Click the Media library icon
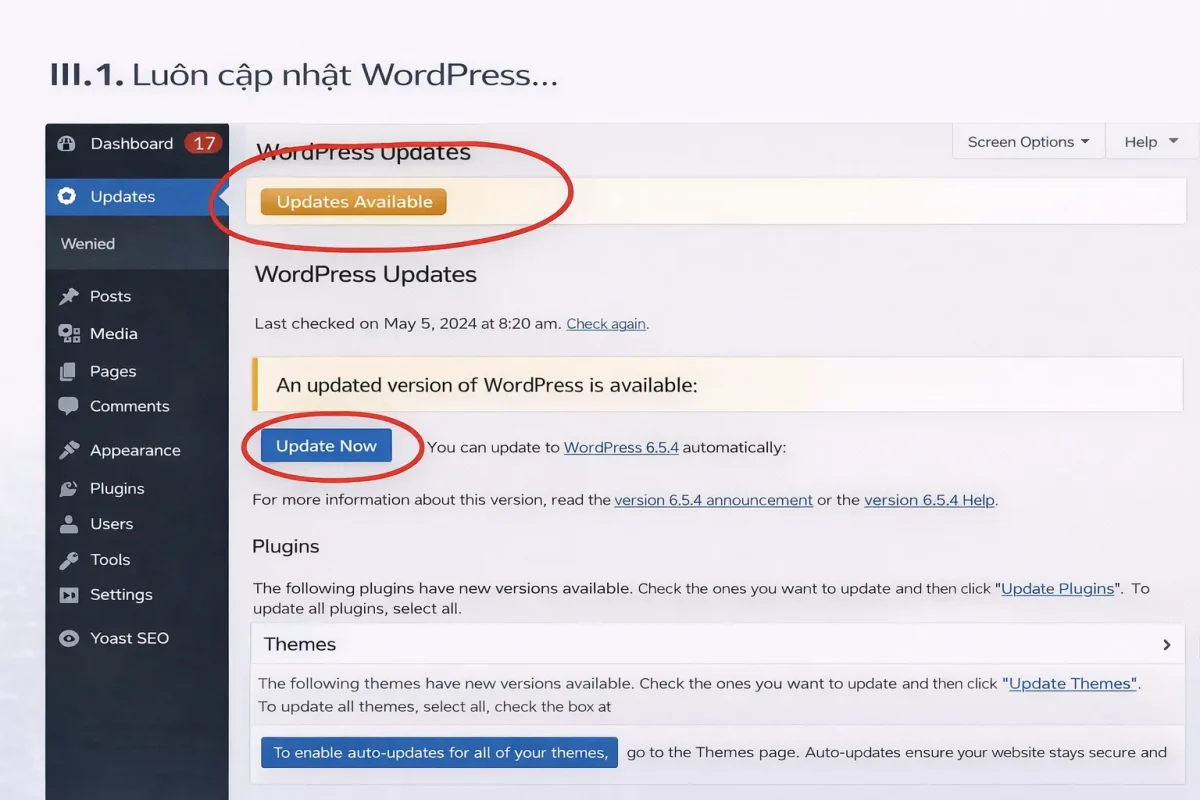The height and width of the screenshot is (800, 1200). pyautogui.click(x=68, y=334)
